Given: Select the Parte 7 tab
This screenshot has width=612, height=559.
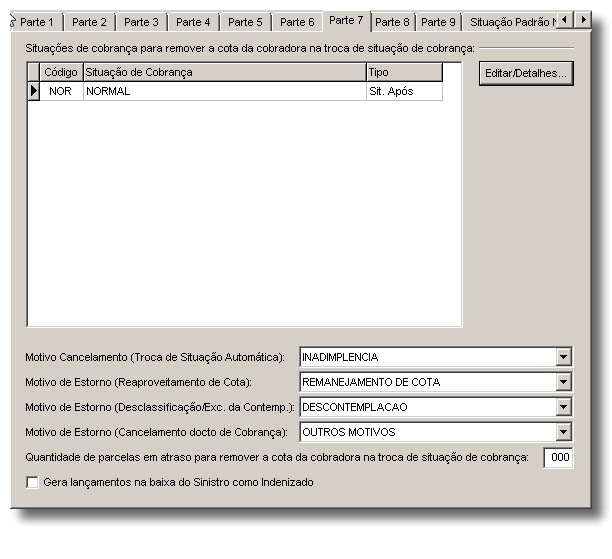Looking at the screenshot, I should (x=346, y=20).
